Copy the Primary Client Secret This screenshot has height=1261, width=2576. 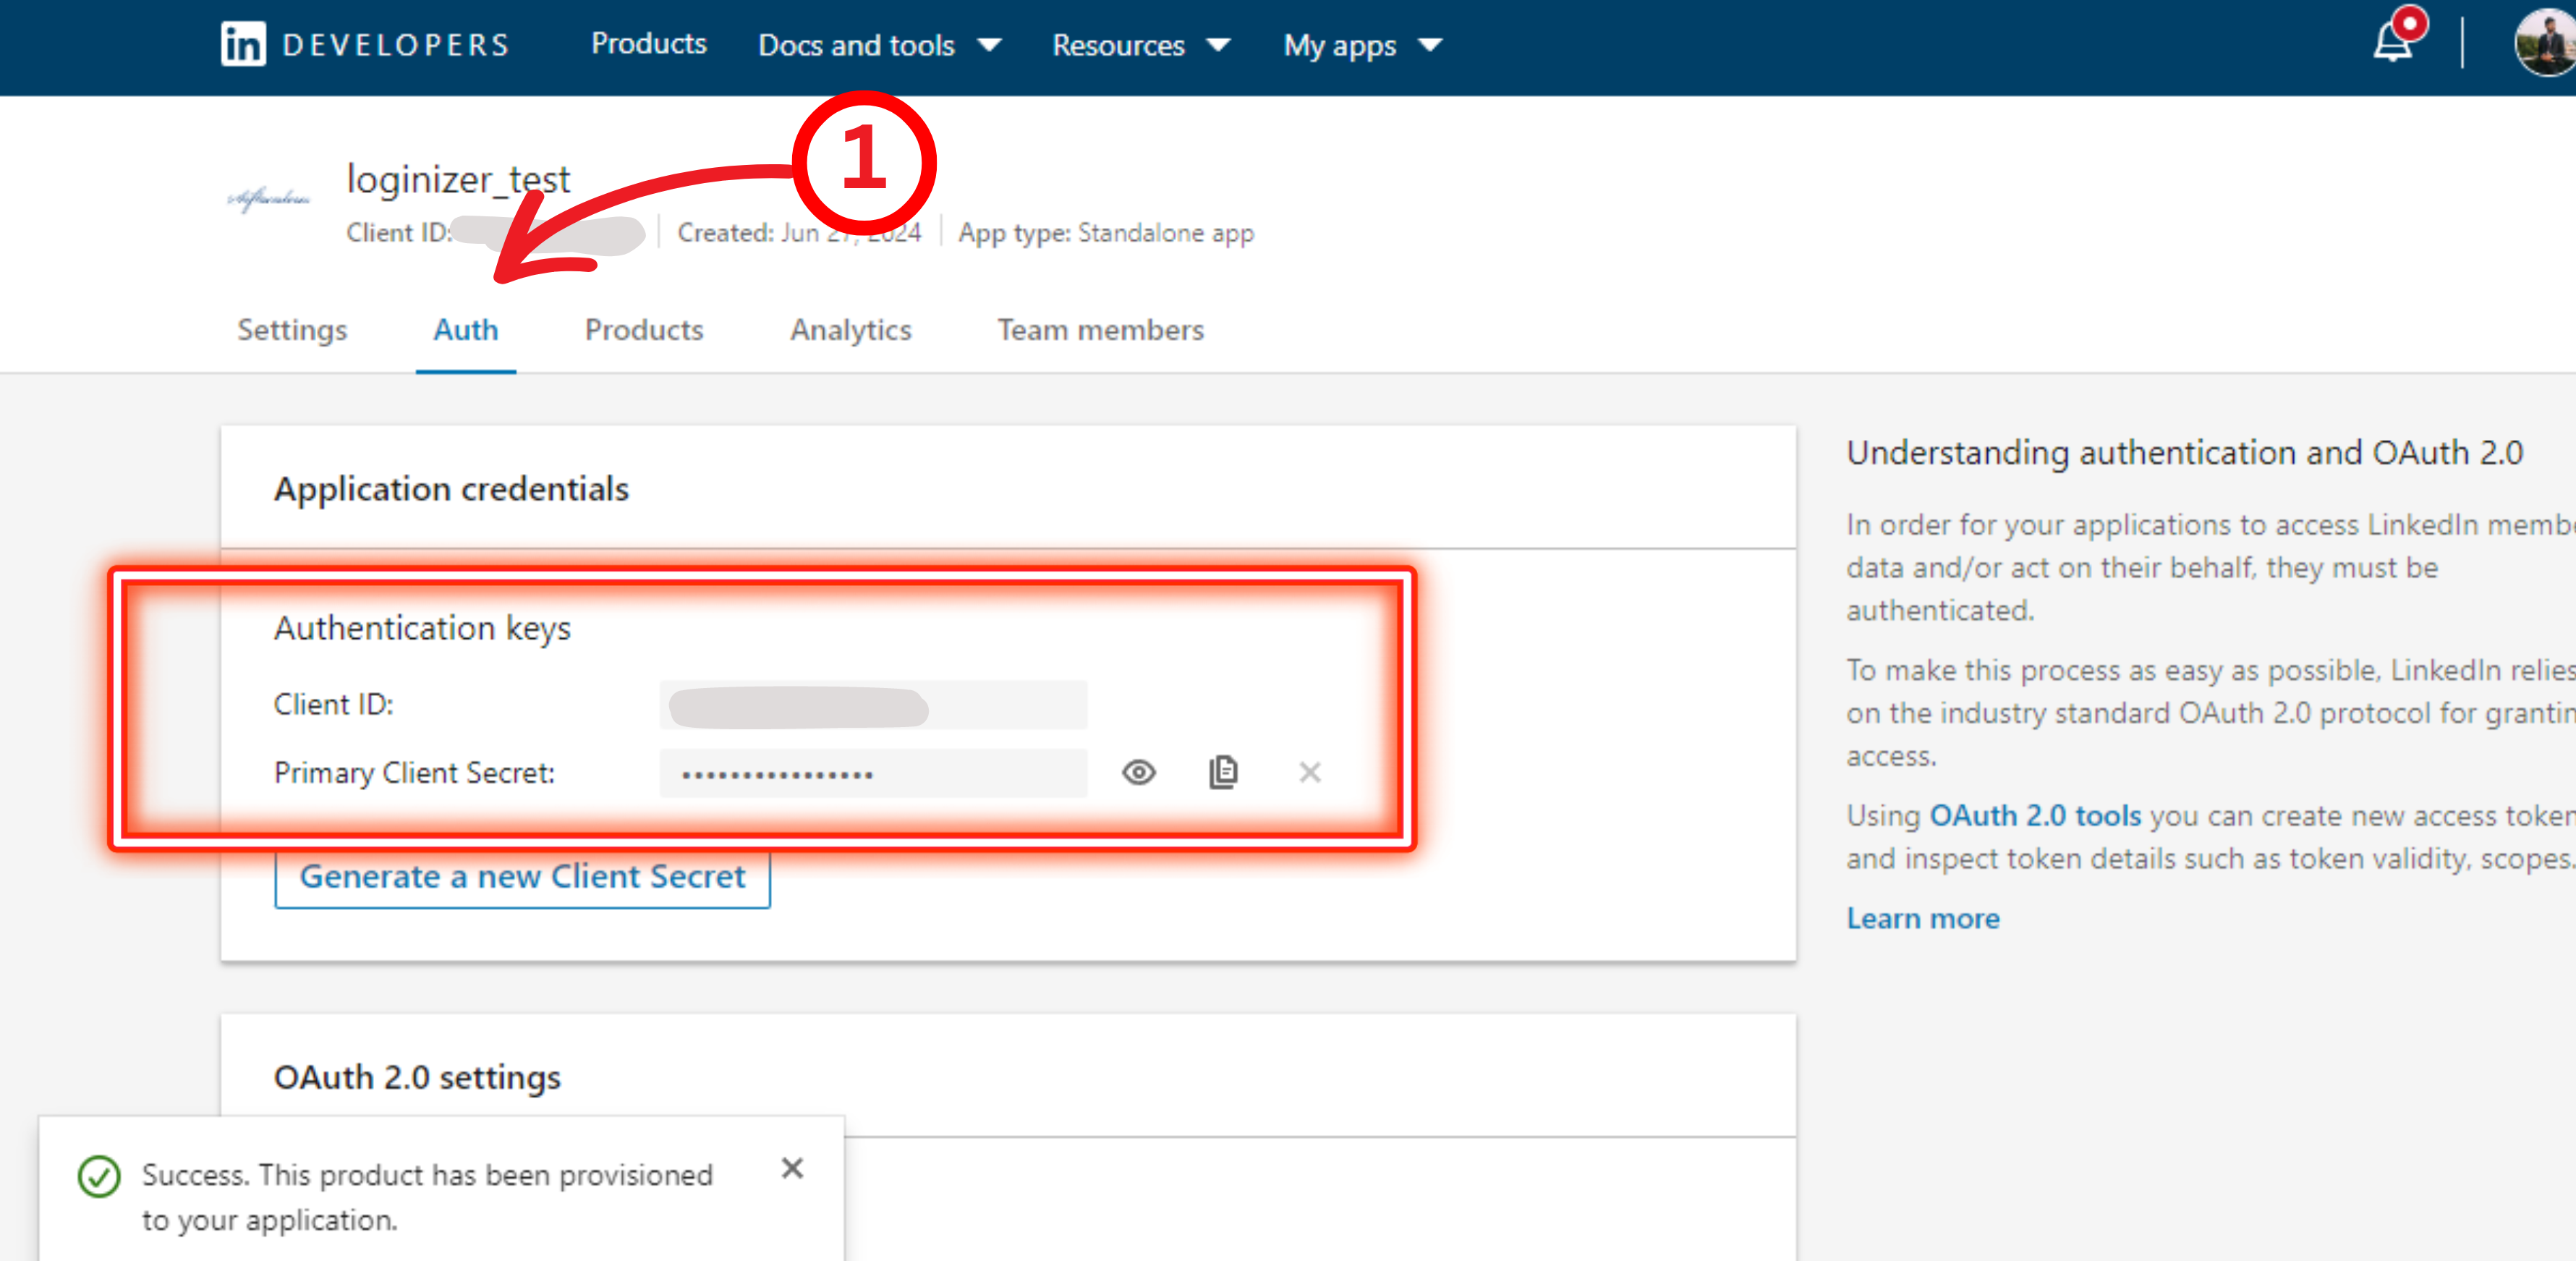pyautogui.click(x=1223, y=772)
